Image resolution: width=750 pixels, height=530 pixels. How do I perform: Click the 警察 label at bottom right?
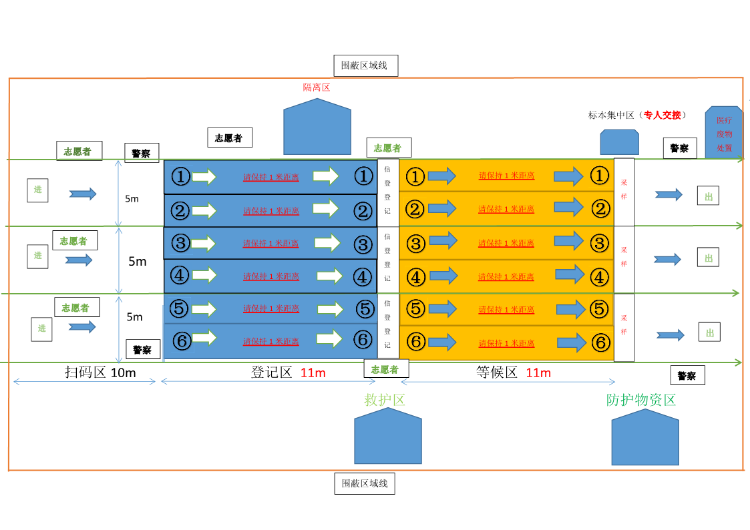coord(686,375)
